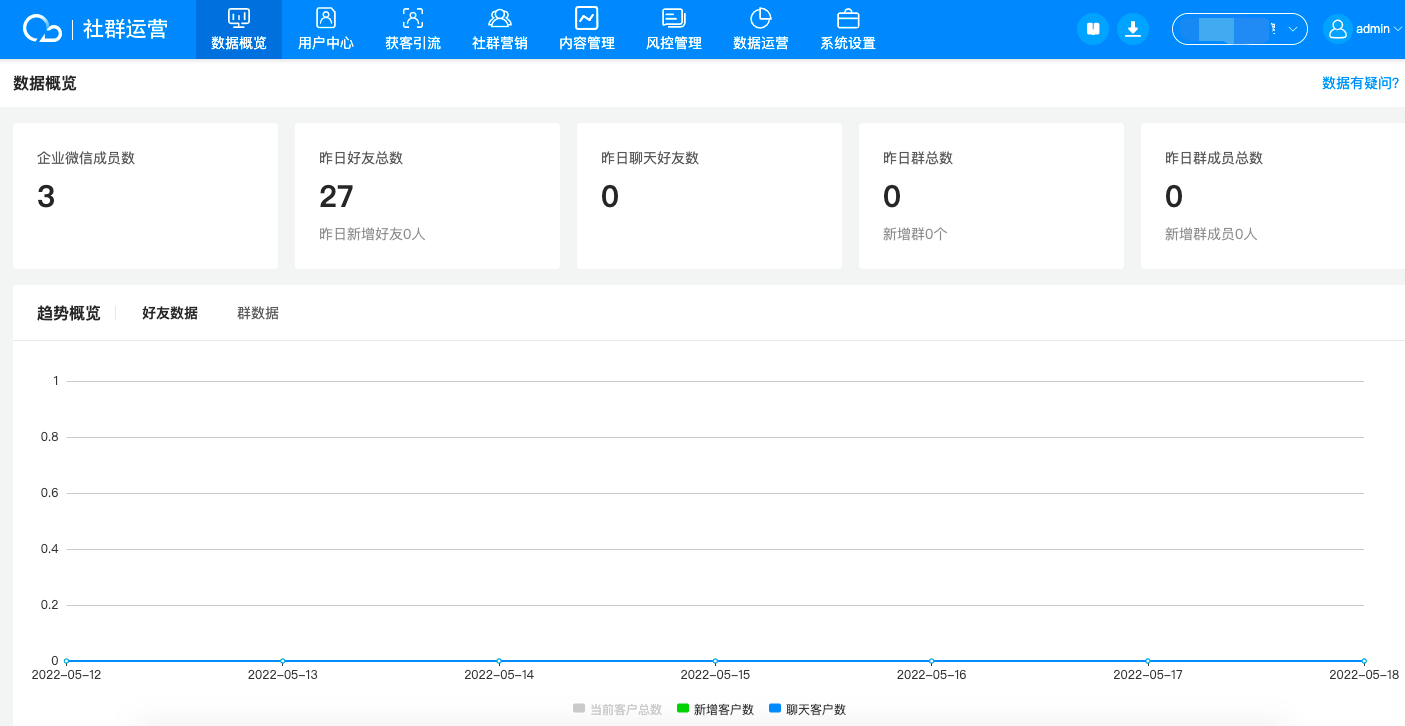Screen dimensions: 1405x726
Task: Click the 2022-05-15 axis label
Action: pos(715,675)
